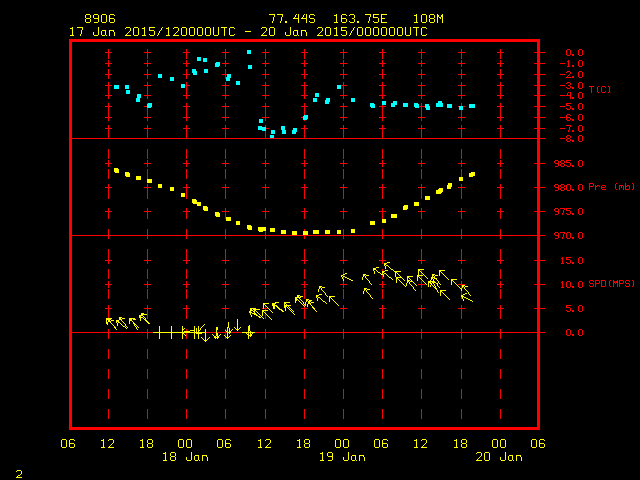Select the 20 Jan date label
The image size is (640, 480).
499,457
